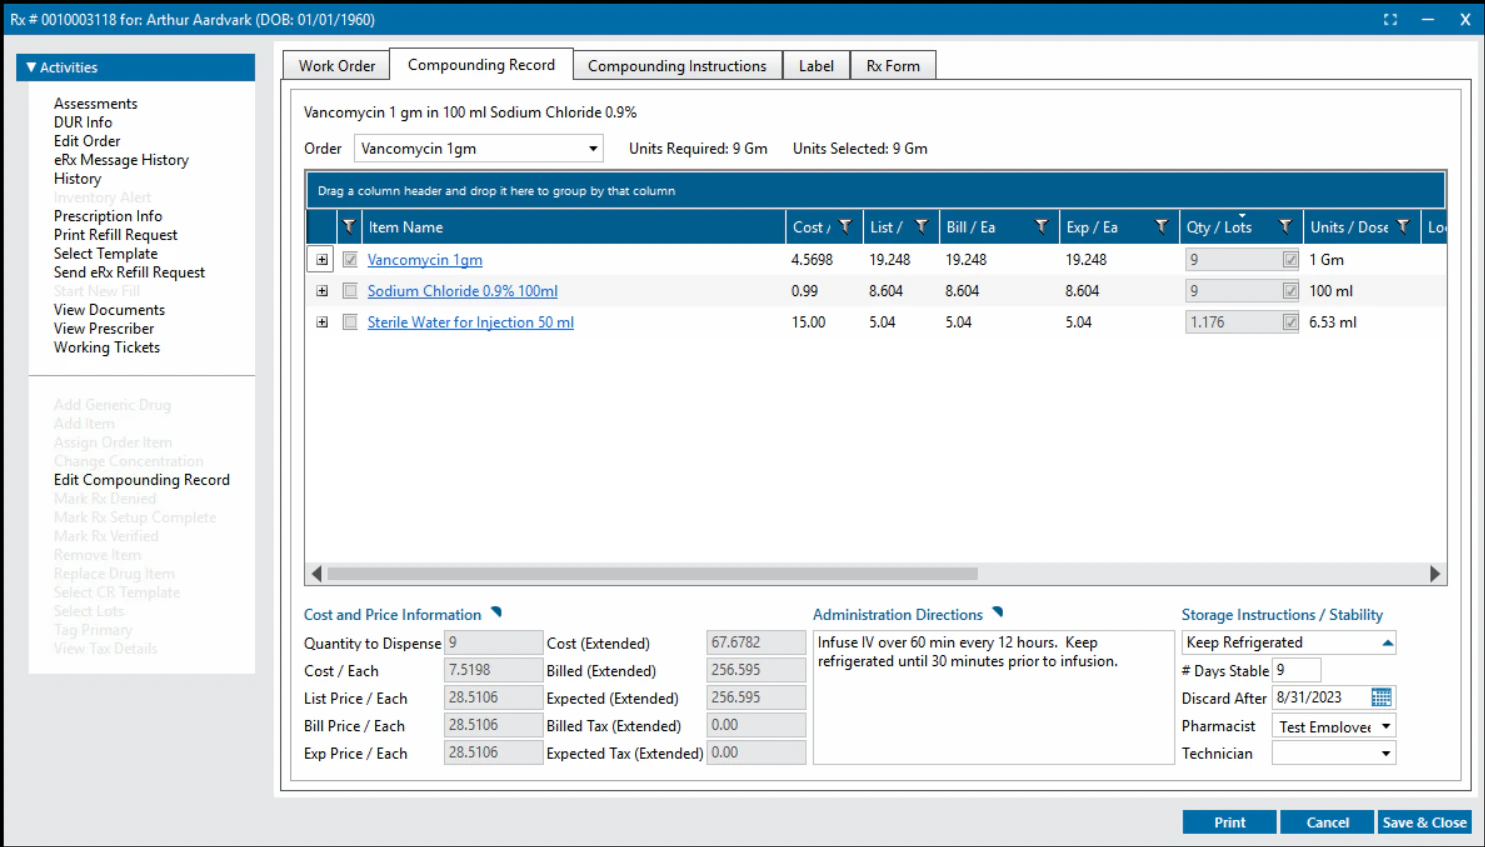The height and width of the screenshot is (847, 1485).
Task: Enable the Sterile Water for Injection checkbox
Action: tap(348, 321)
